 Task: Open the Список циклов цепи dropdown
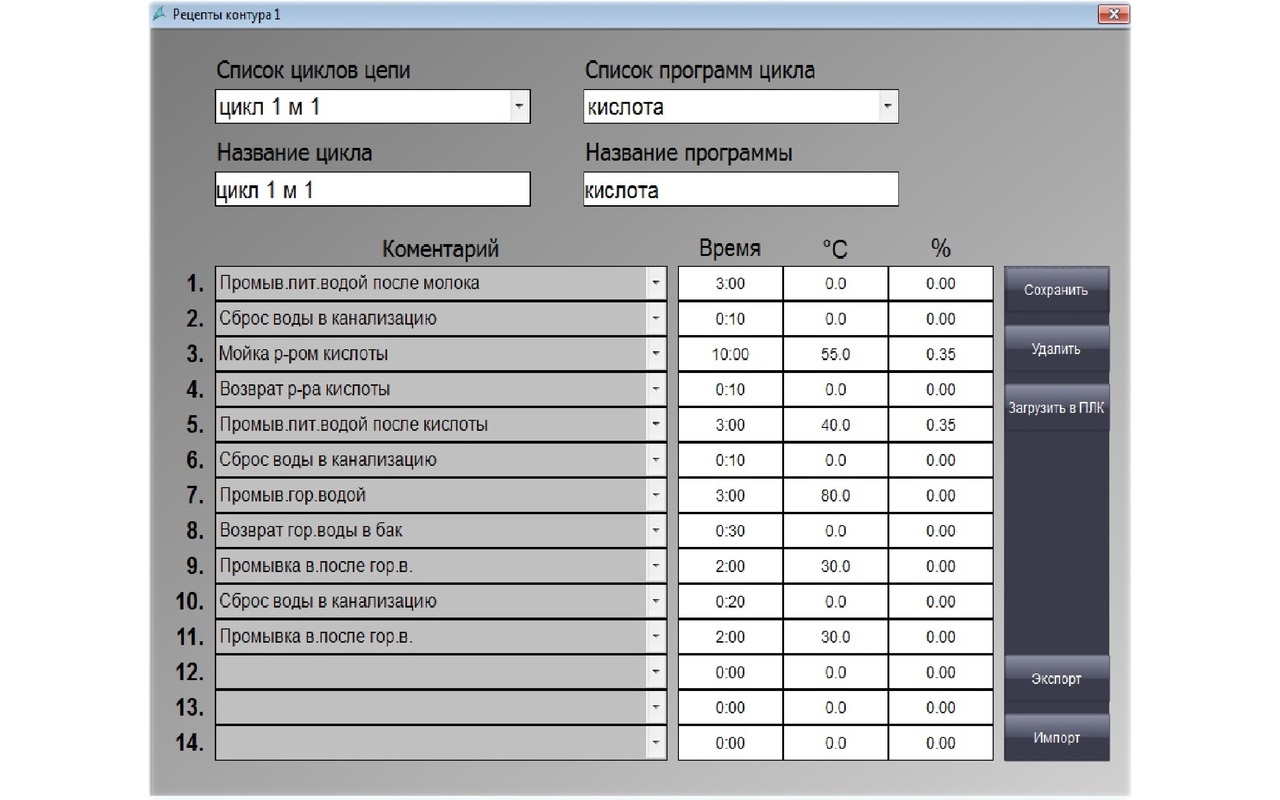[x=518, y=107]
